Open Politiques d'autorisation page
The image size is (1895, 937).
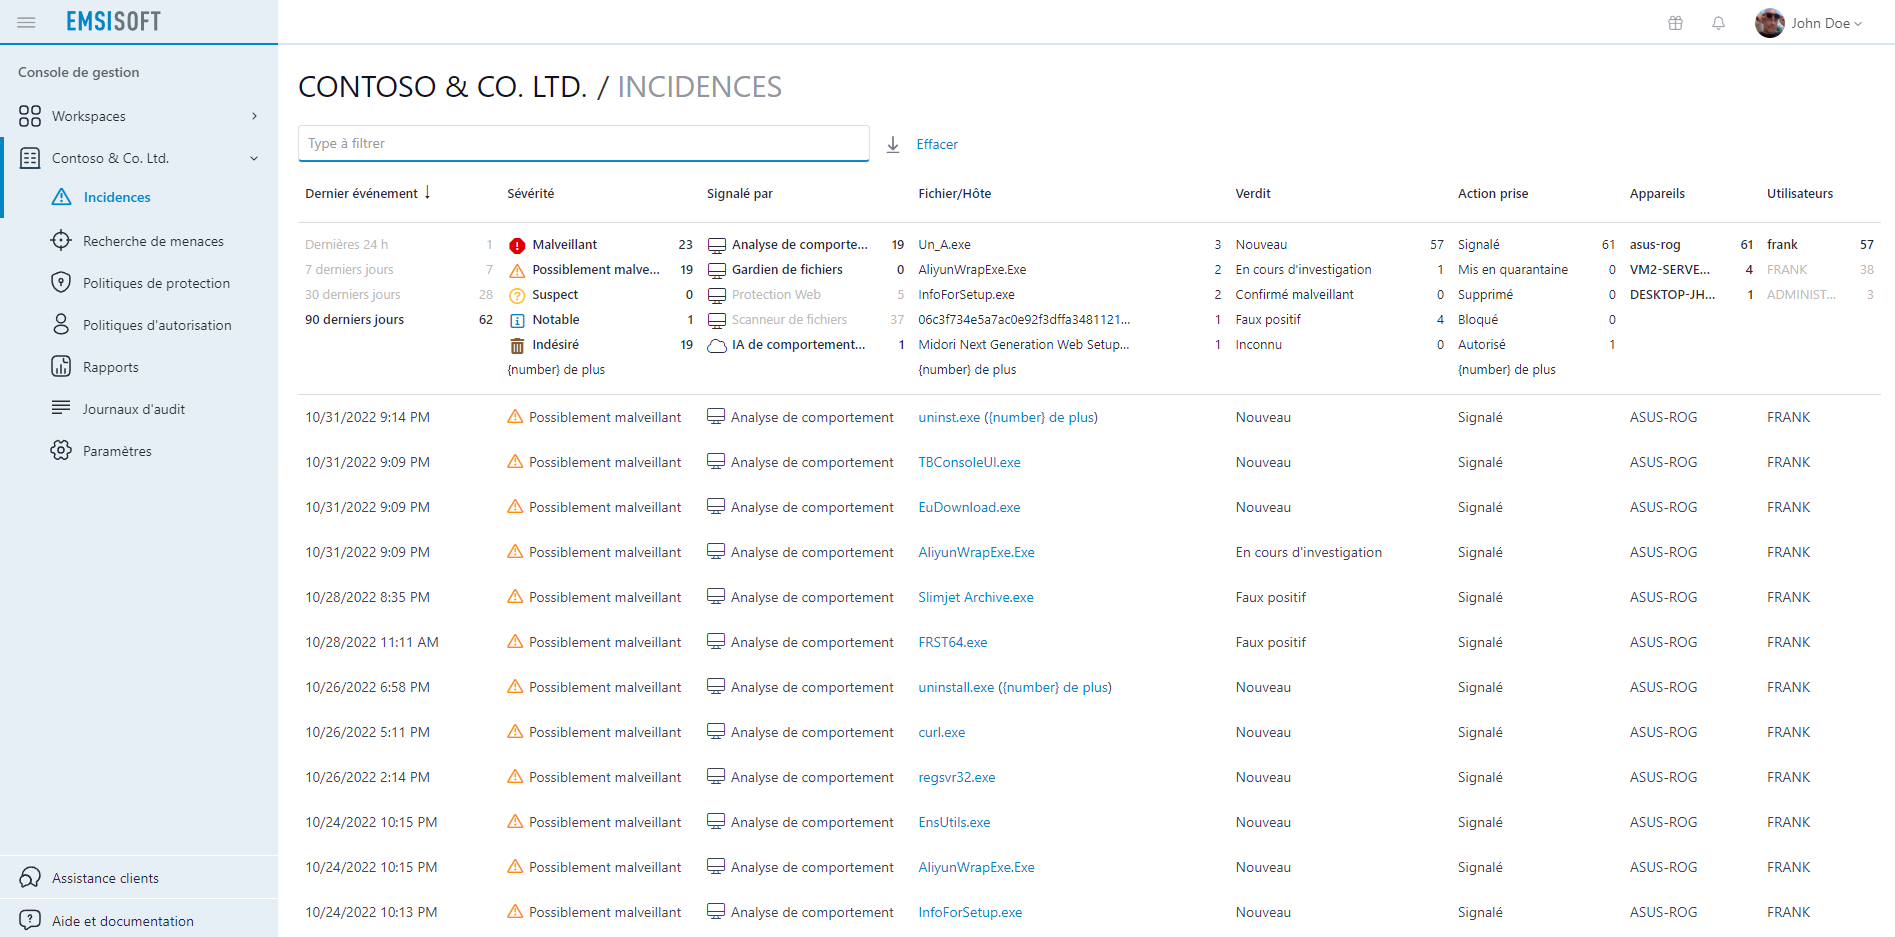click(x=157, y=325)
